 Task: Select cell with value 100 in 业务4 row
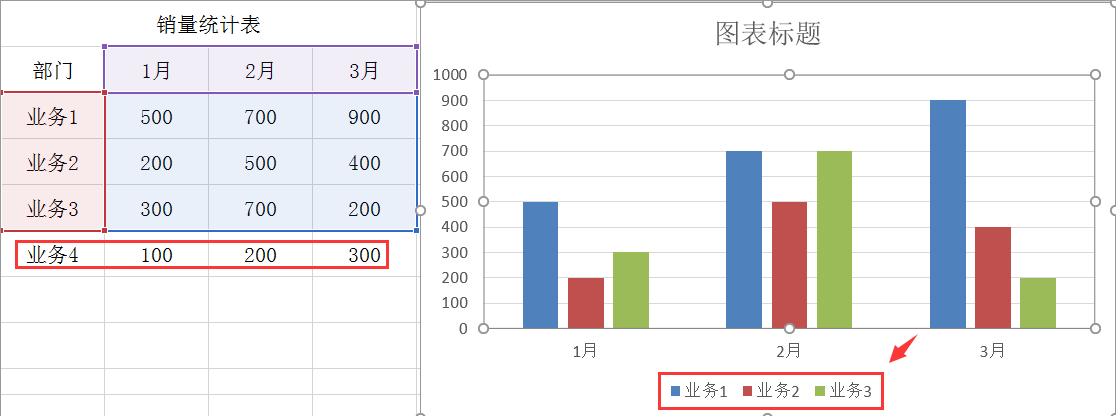157,254
